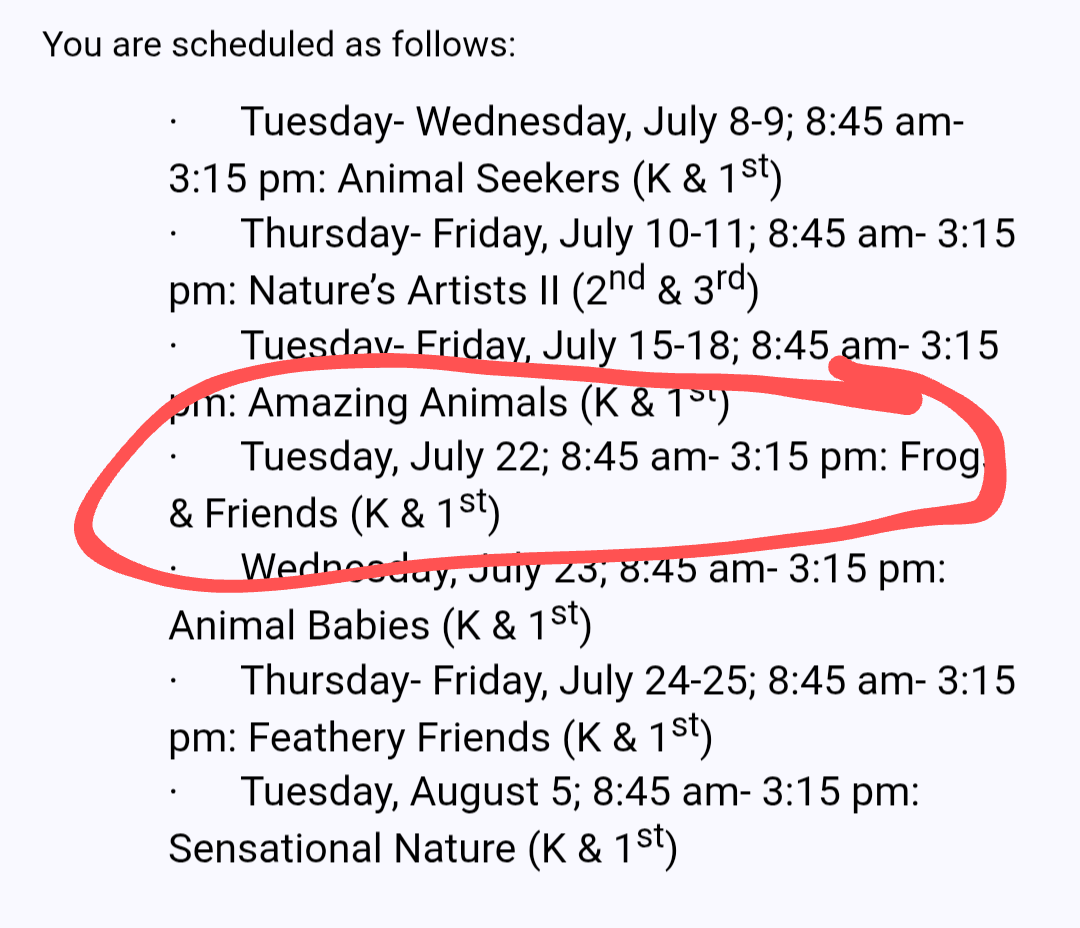The height and width of the screenshot is (928, 1080).
Task: Click the Sensational Nature text
Action: point(342,849)
